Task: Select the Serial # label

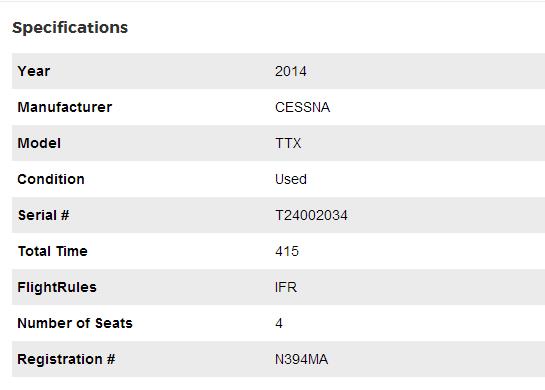Action: coord(43,215)
